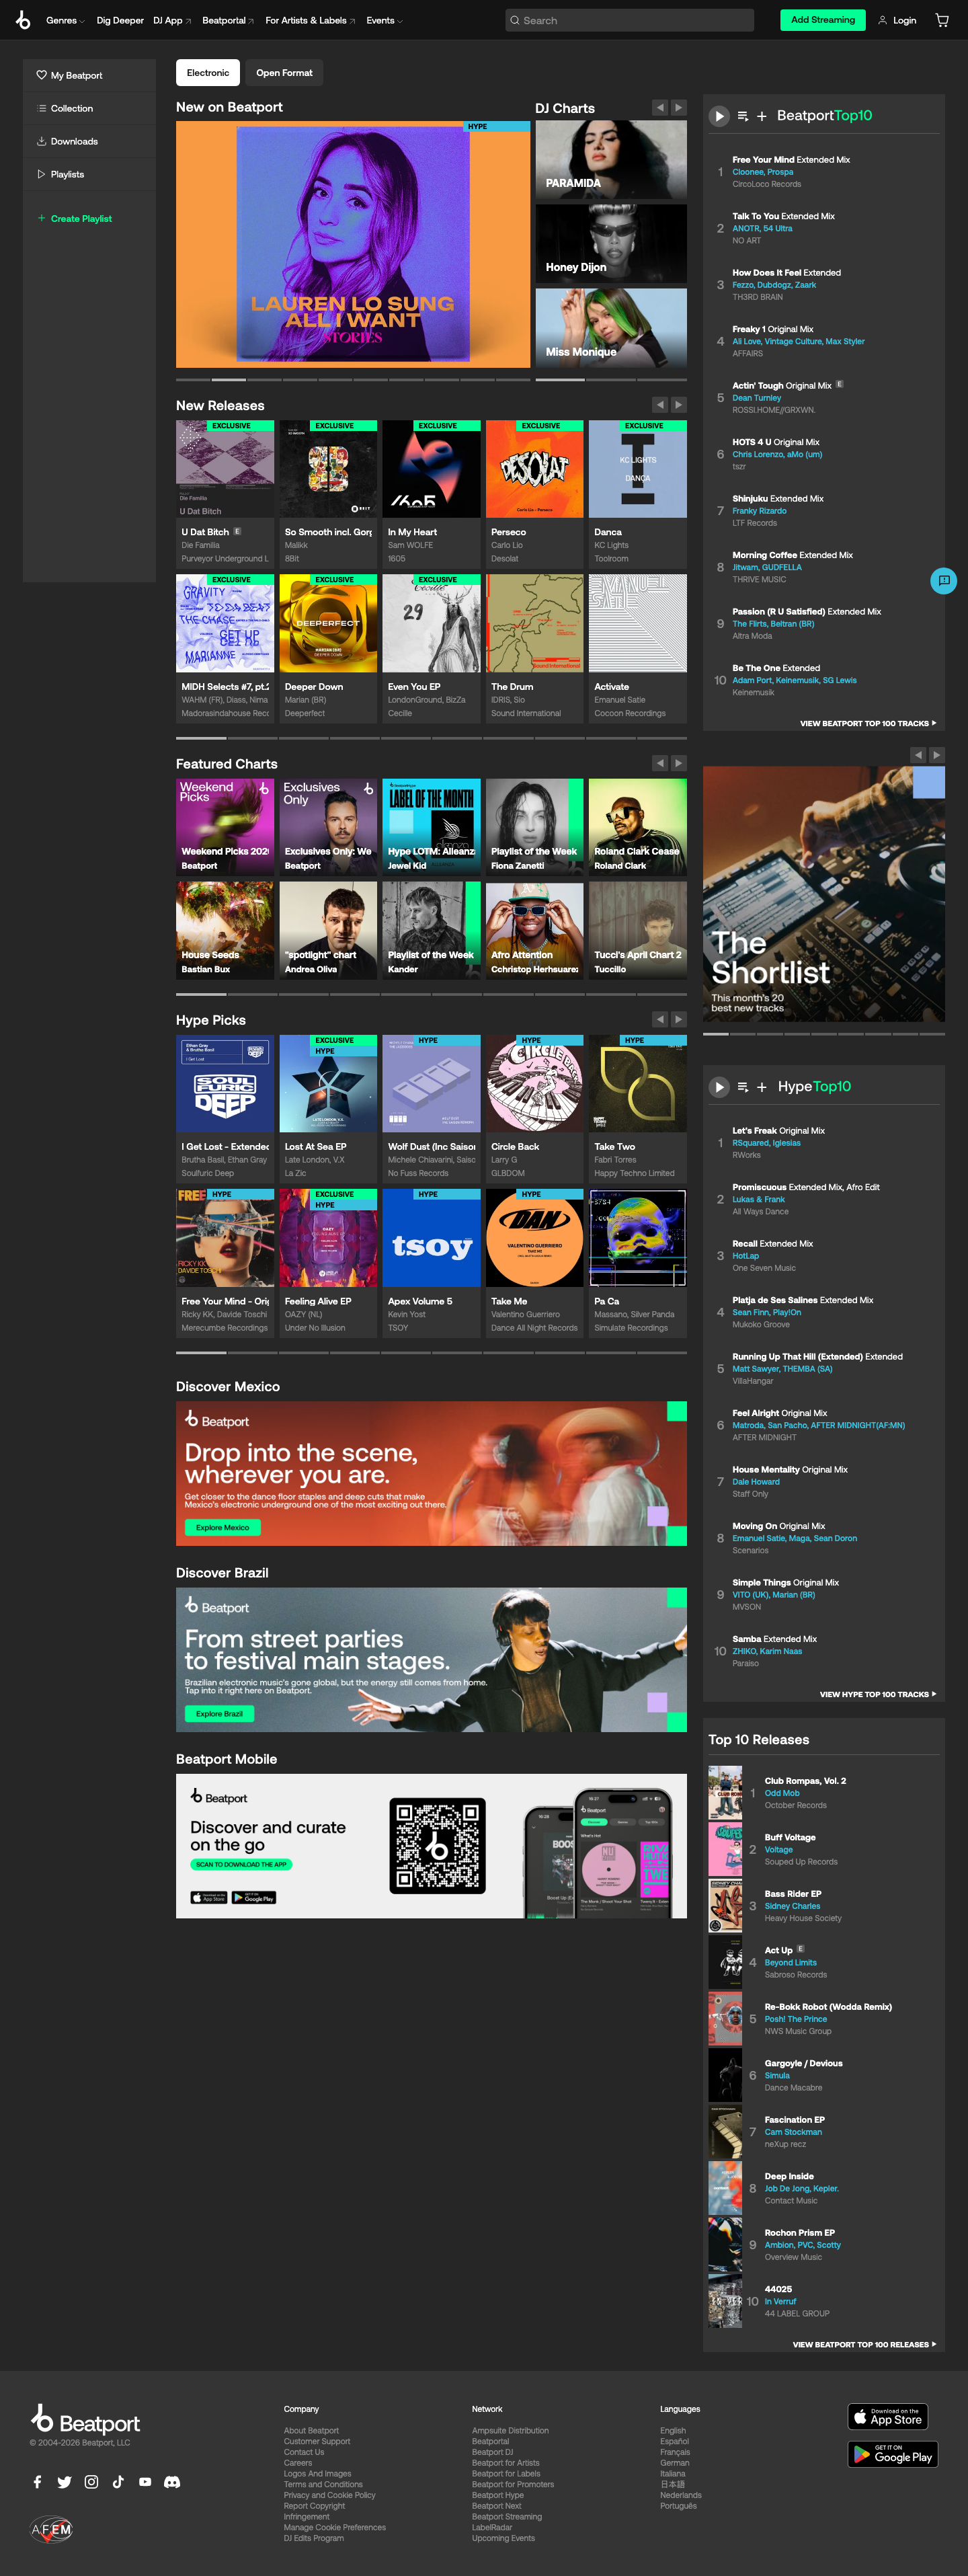Open the shopping cart icon

(941, 20)
